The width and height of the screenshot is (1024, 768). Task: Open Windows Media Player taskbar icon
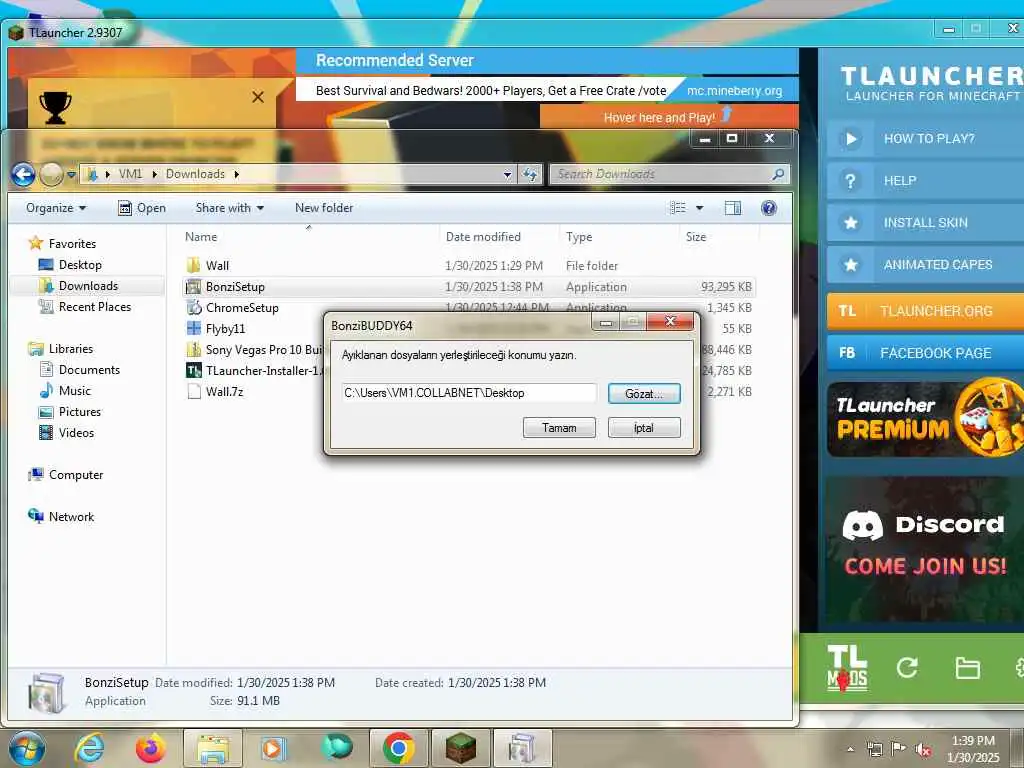(x=274, y=748)
